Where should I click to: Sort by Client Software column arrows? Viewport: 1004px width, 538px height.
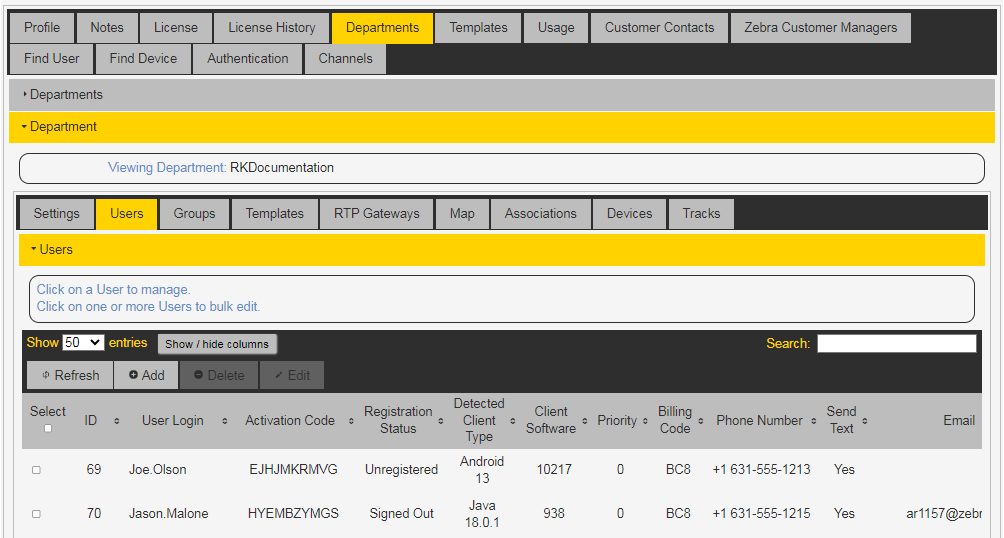tap(585, 421)
